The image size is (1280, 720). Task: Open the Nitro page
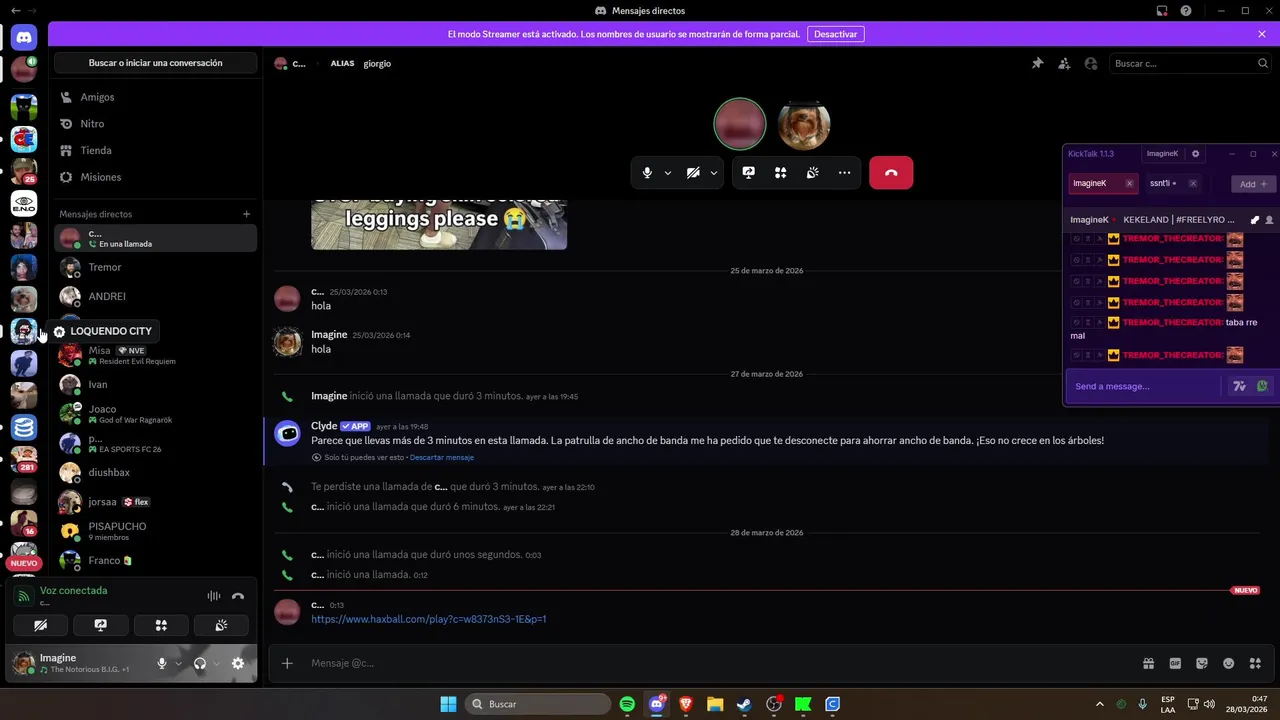(156, 124)
